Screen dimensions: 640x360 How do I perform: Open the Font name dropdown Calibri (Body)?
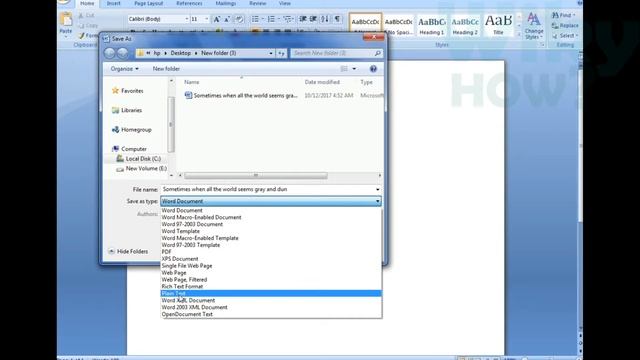[x=187, y=19]
